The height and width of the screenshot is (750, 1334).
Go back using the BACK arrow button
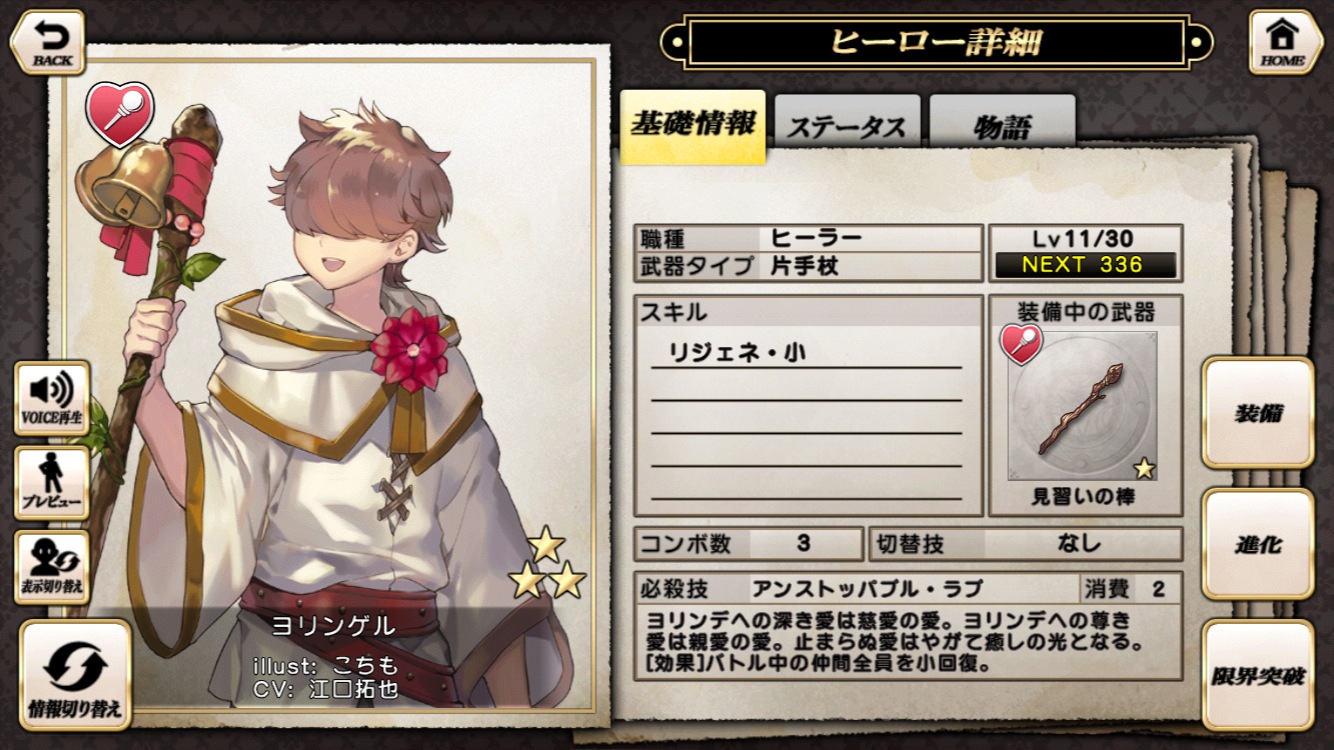point(47,42)
